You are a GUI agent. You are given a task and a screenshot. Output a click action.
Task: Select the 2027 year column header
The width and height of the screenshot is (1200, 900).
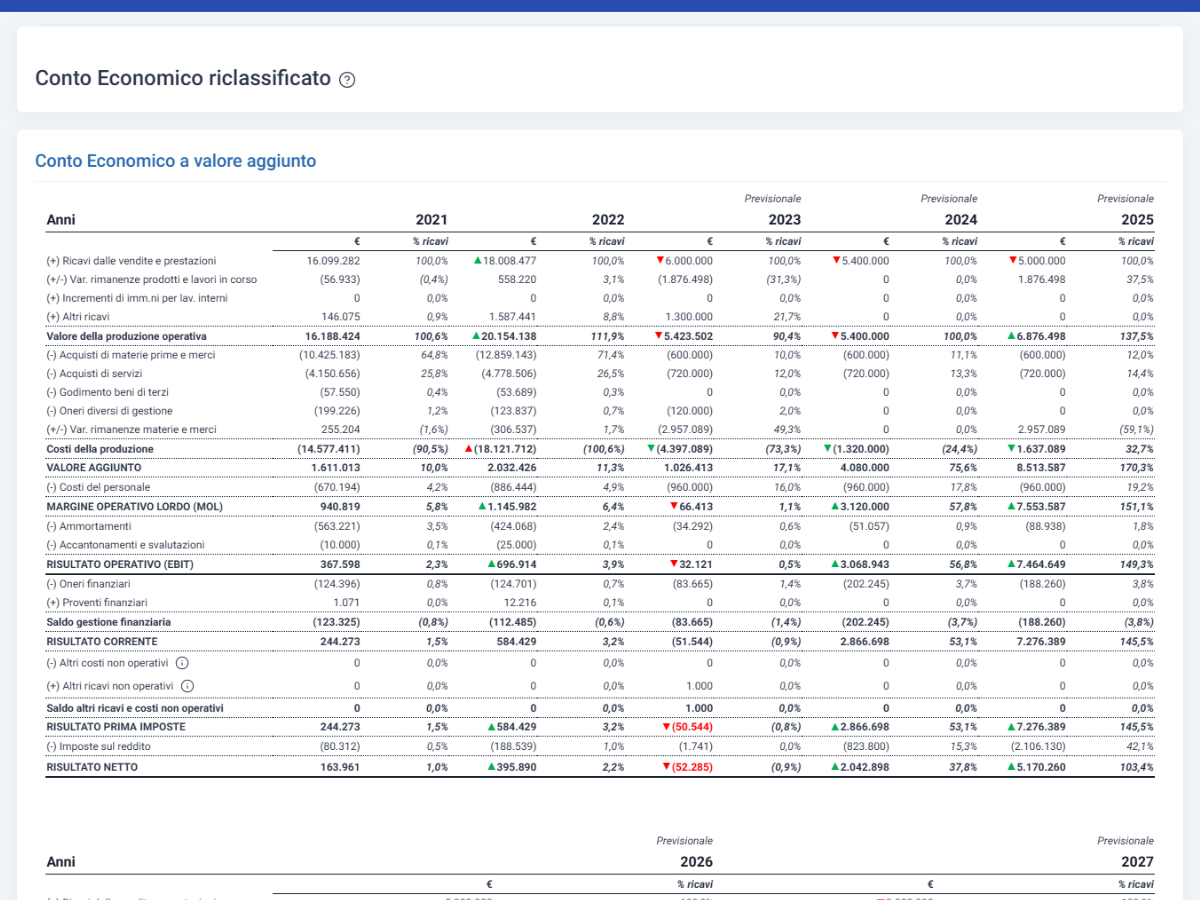tap(1137, 861)
